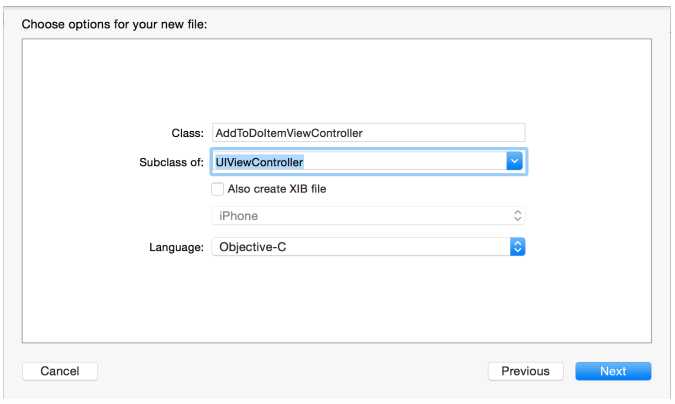This screenshot has width=675, height=404.
Task: Expand the Language popup arrows
Action: point(517,246)
